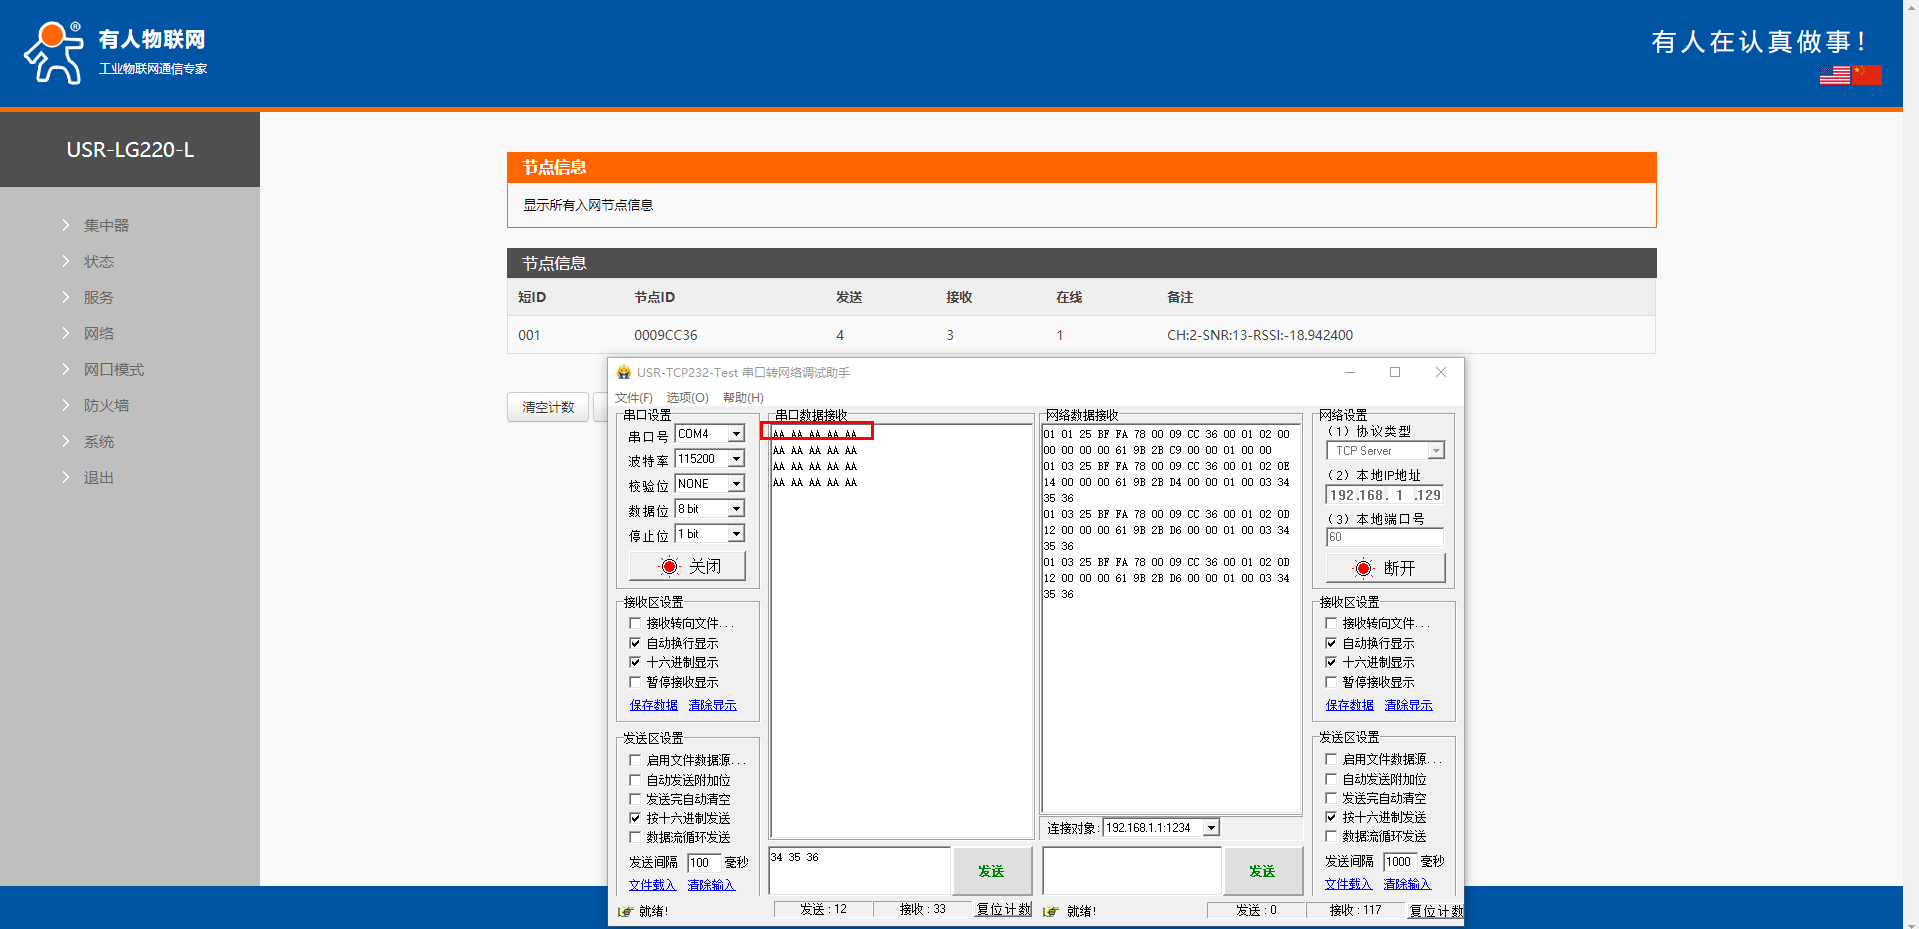Switch language using the US flag icon
The image size is (1919, 929).
click(x=1834, y=75)
